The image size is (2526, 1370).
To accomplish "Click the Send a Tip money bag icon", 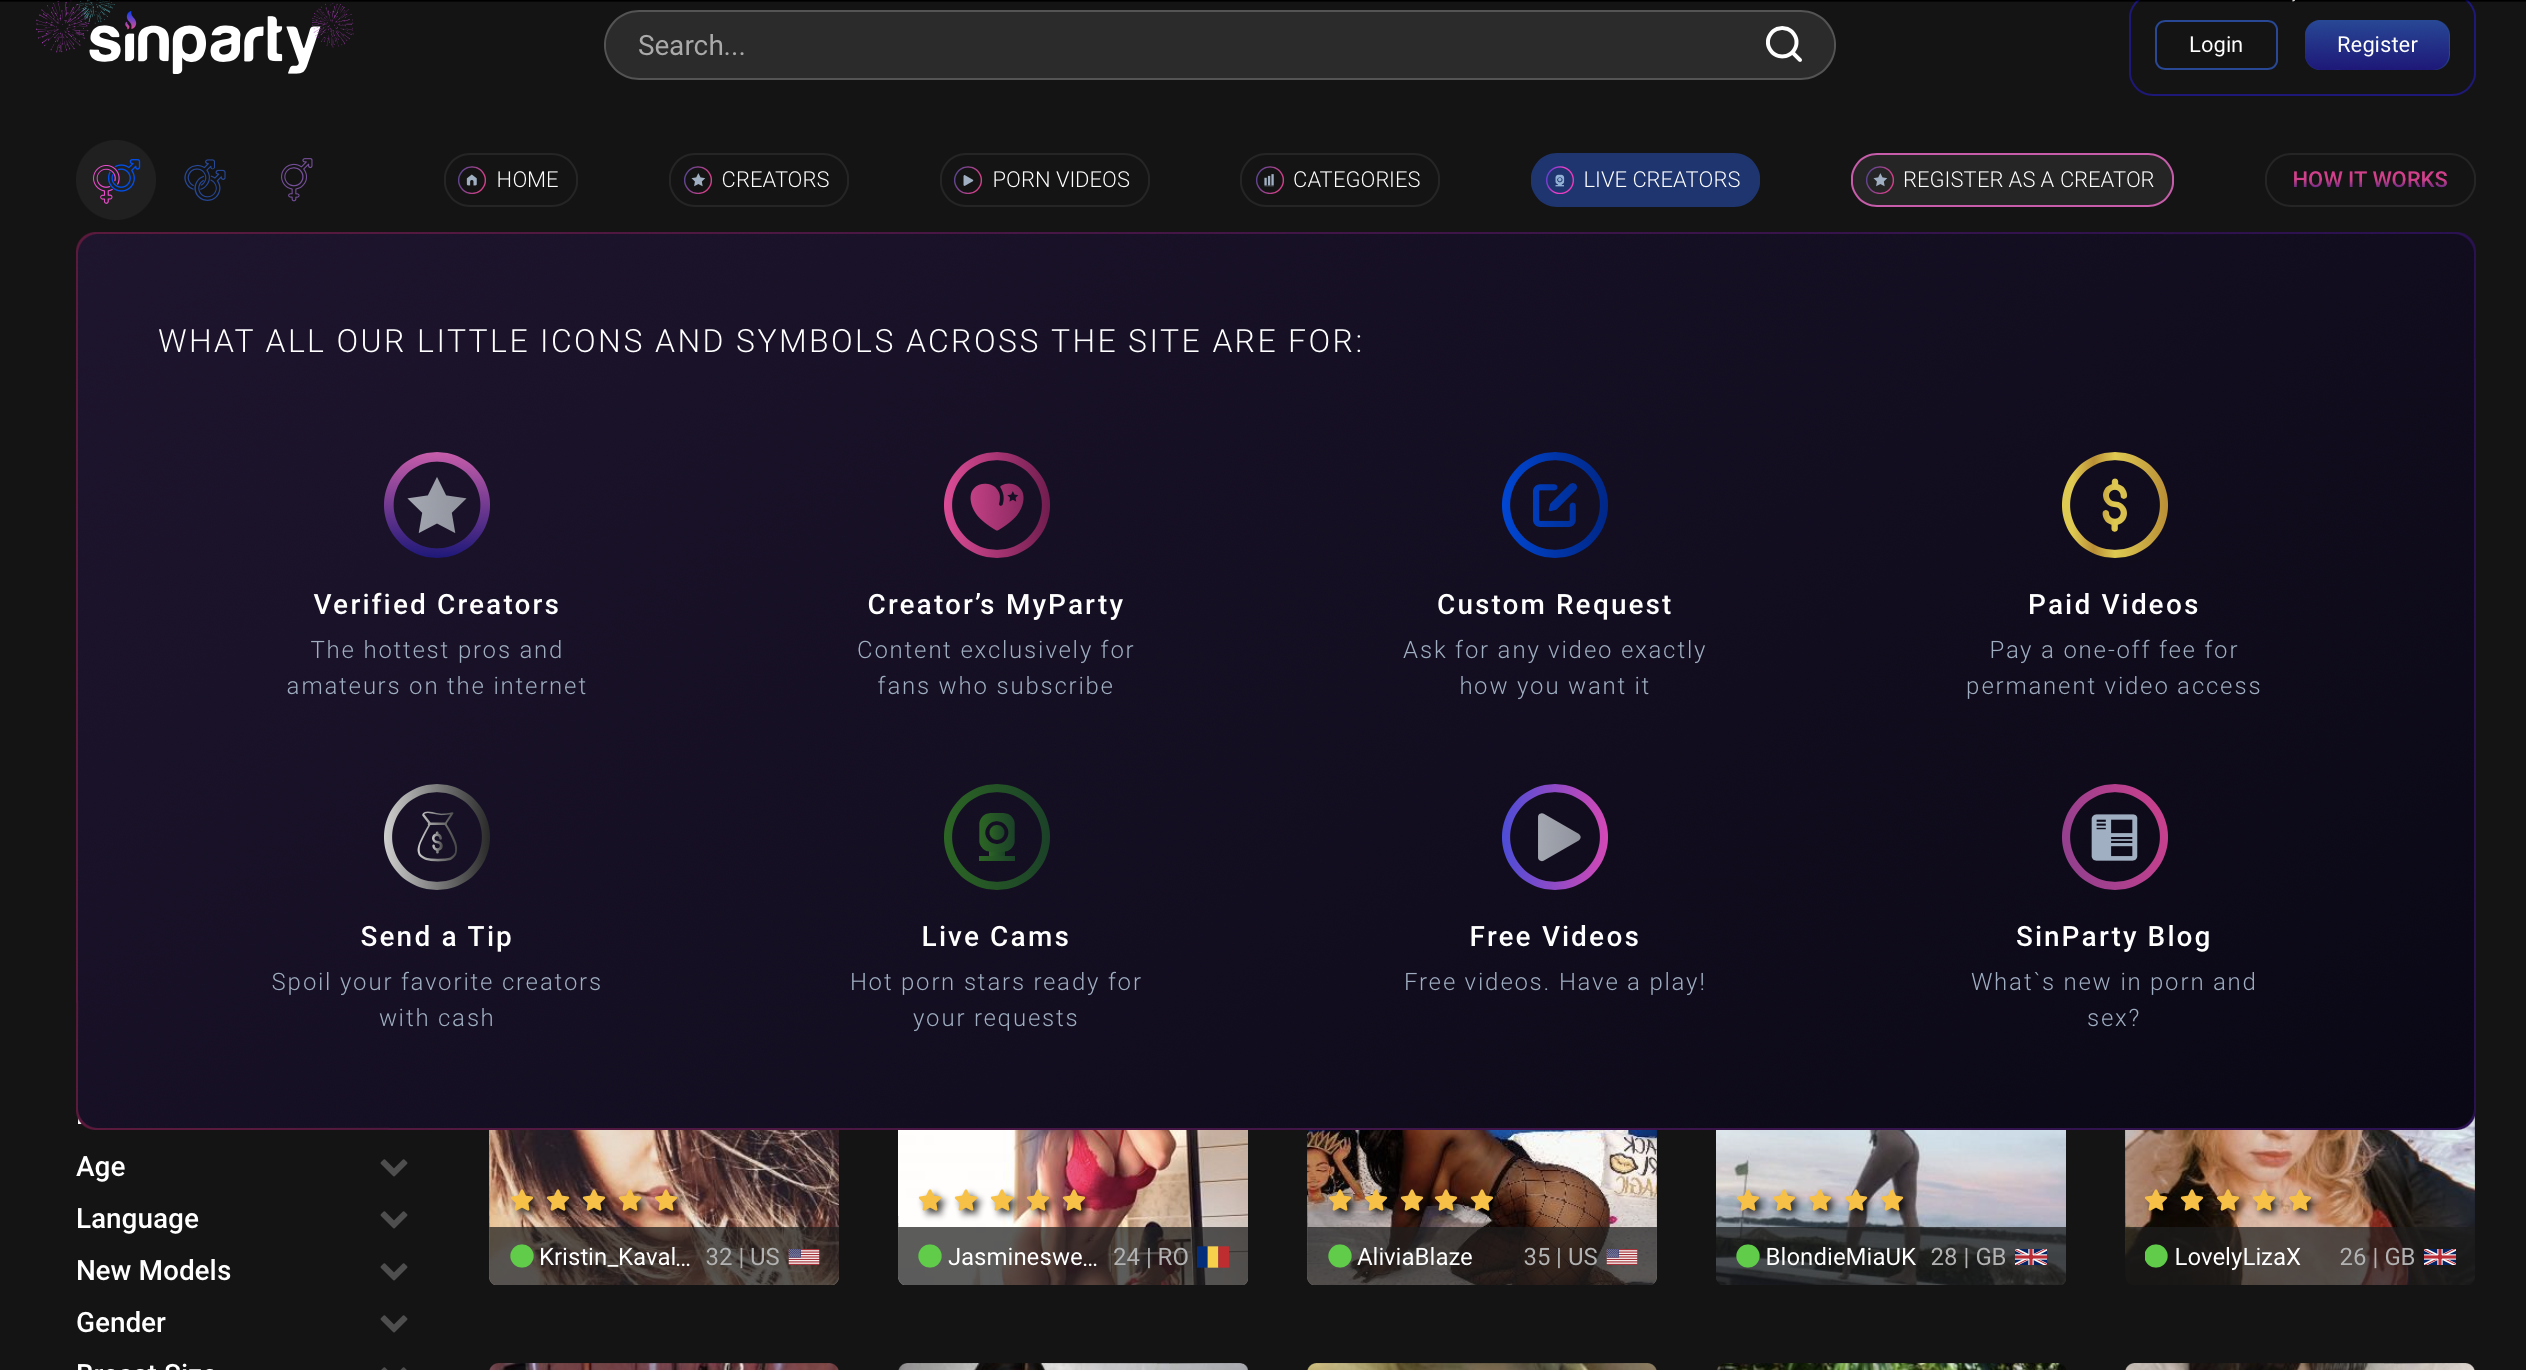I will coord(436,837).
